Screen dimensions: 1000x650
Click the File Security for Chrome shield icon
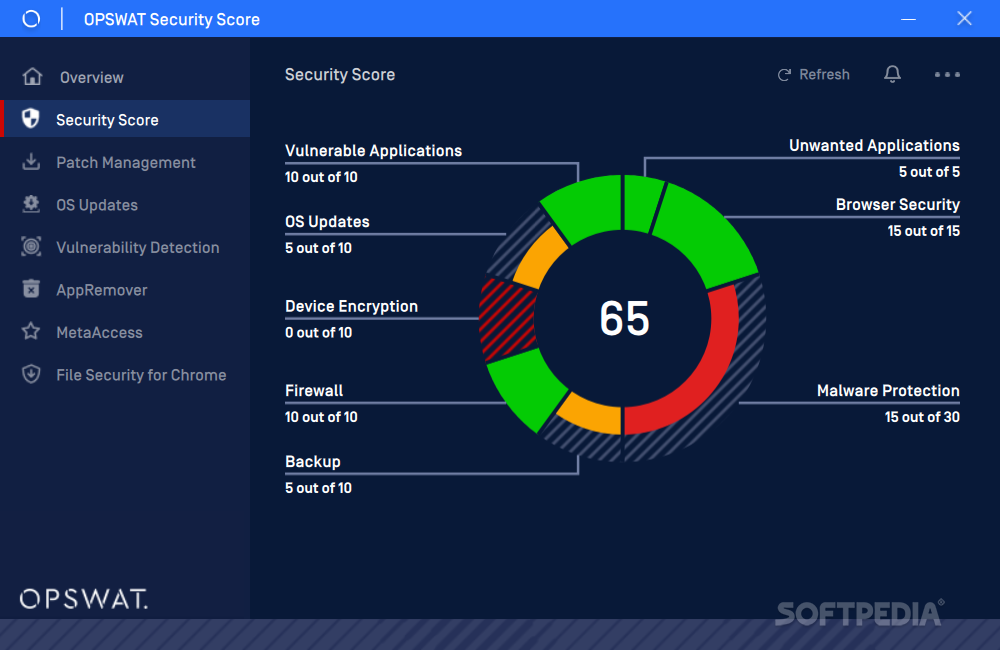tap(31, 374)
